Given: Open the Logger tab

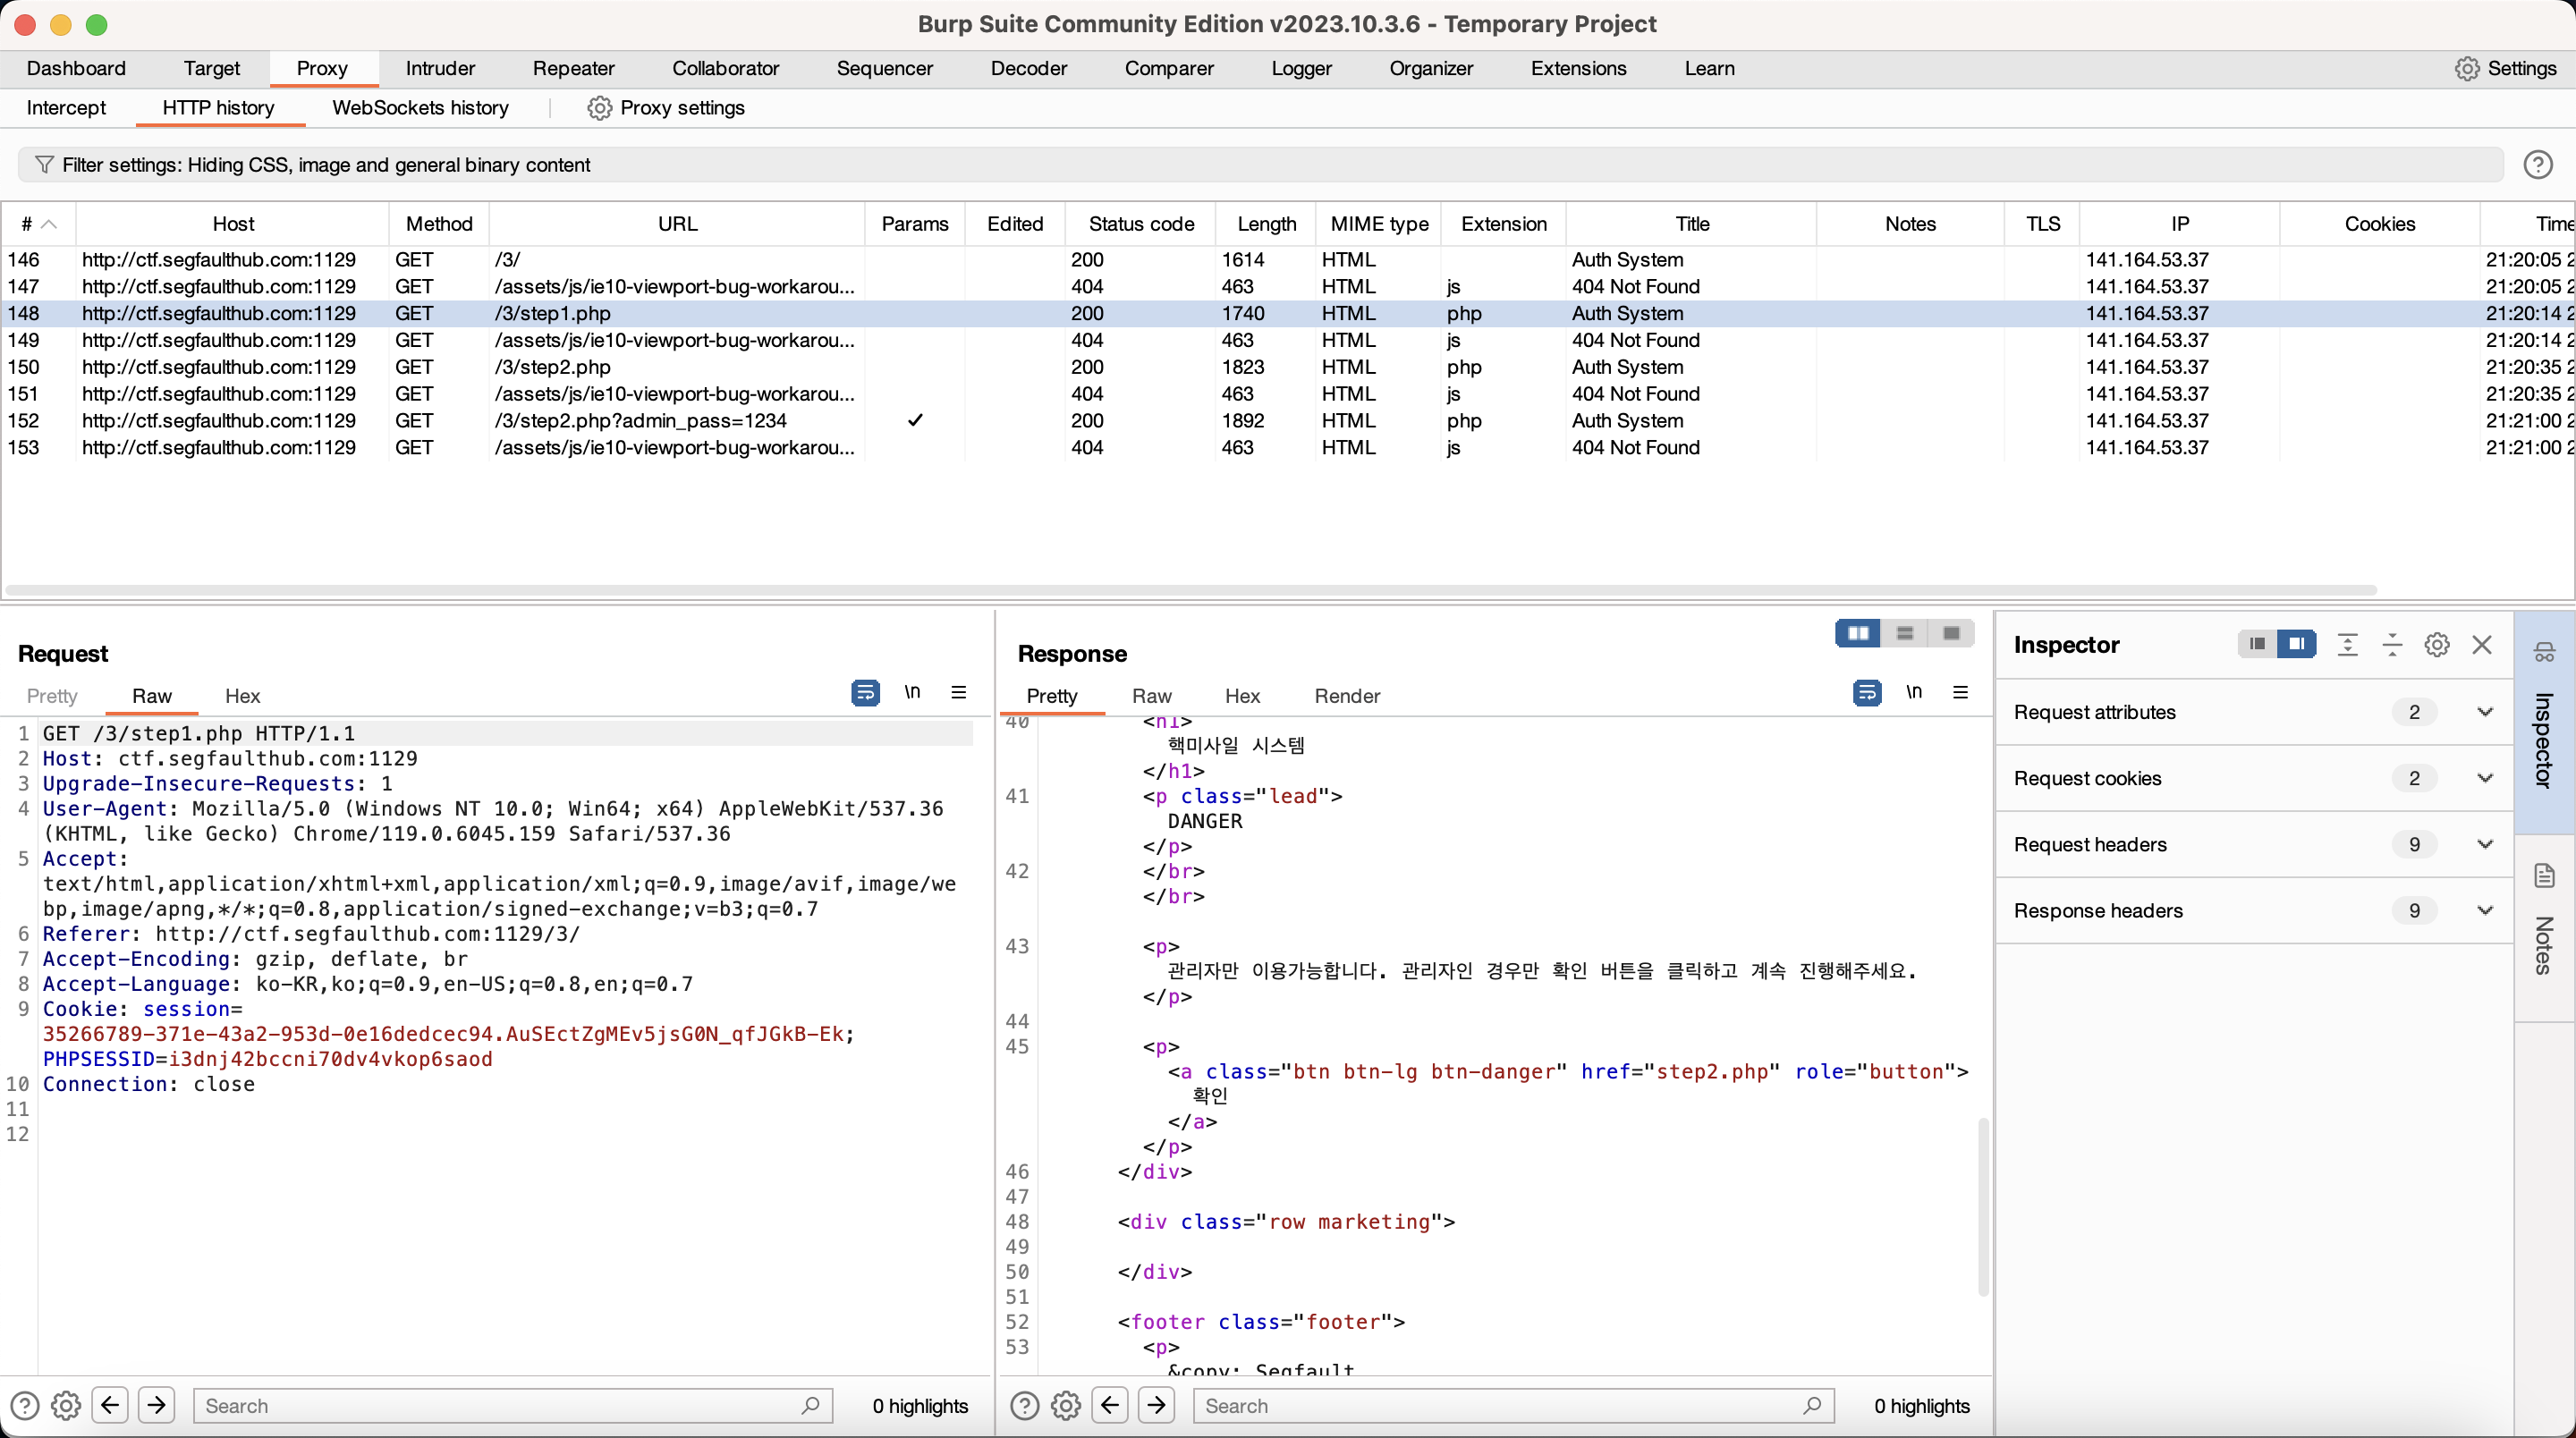Looking at the screenshot, I should (x=1301, y=68).
